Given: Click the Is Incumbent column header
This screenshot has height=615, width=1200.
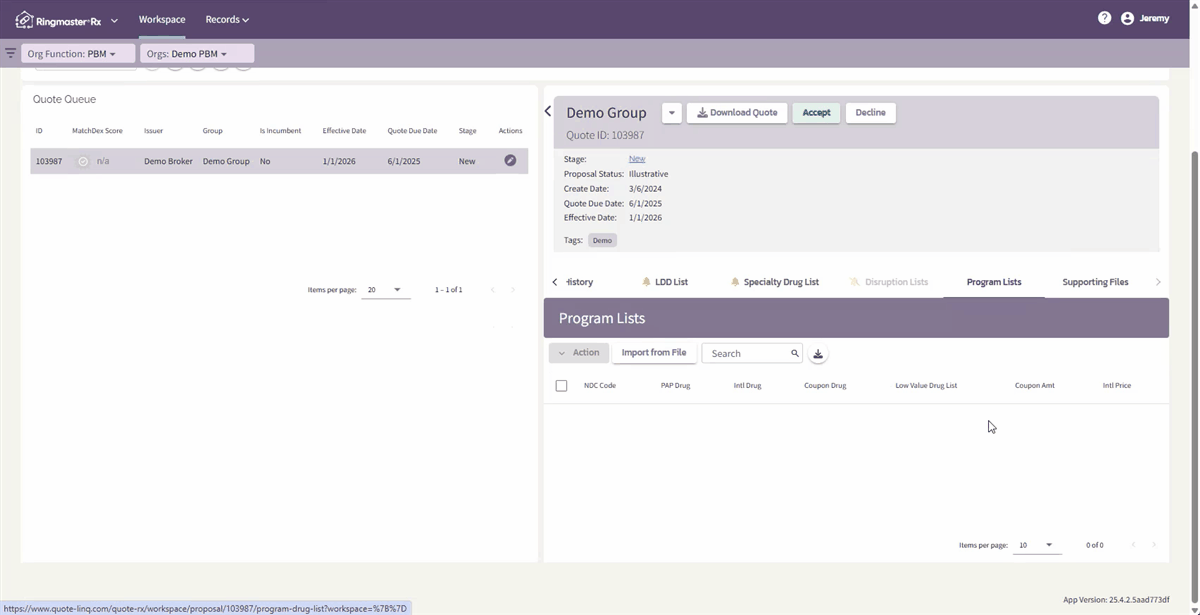Looking at the screenshot, I should tap(280, 131).
